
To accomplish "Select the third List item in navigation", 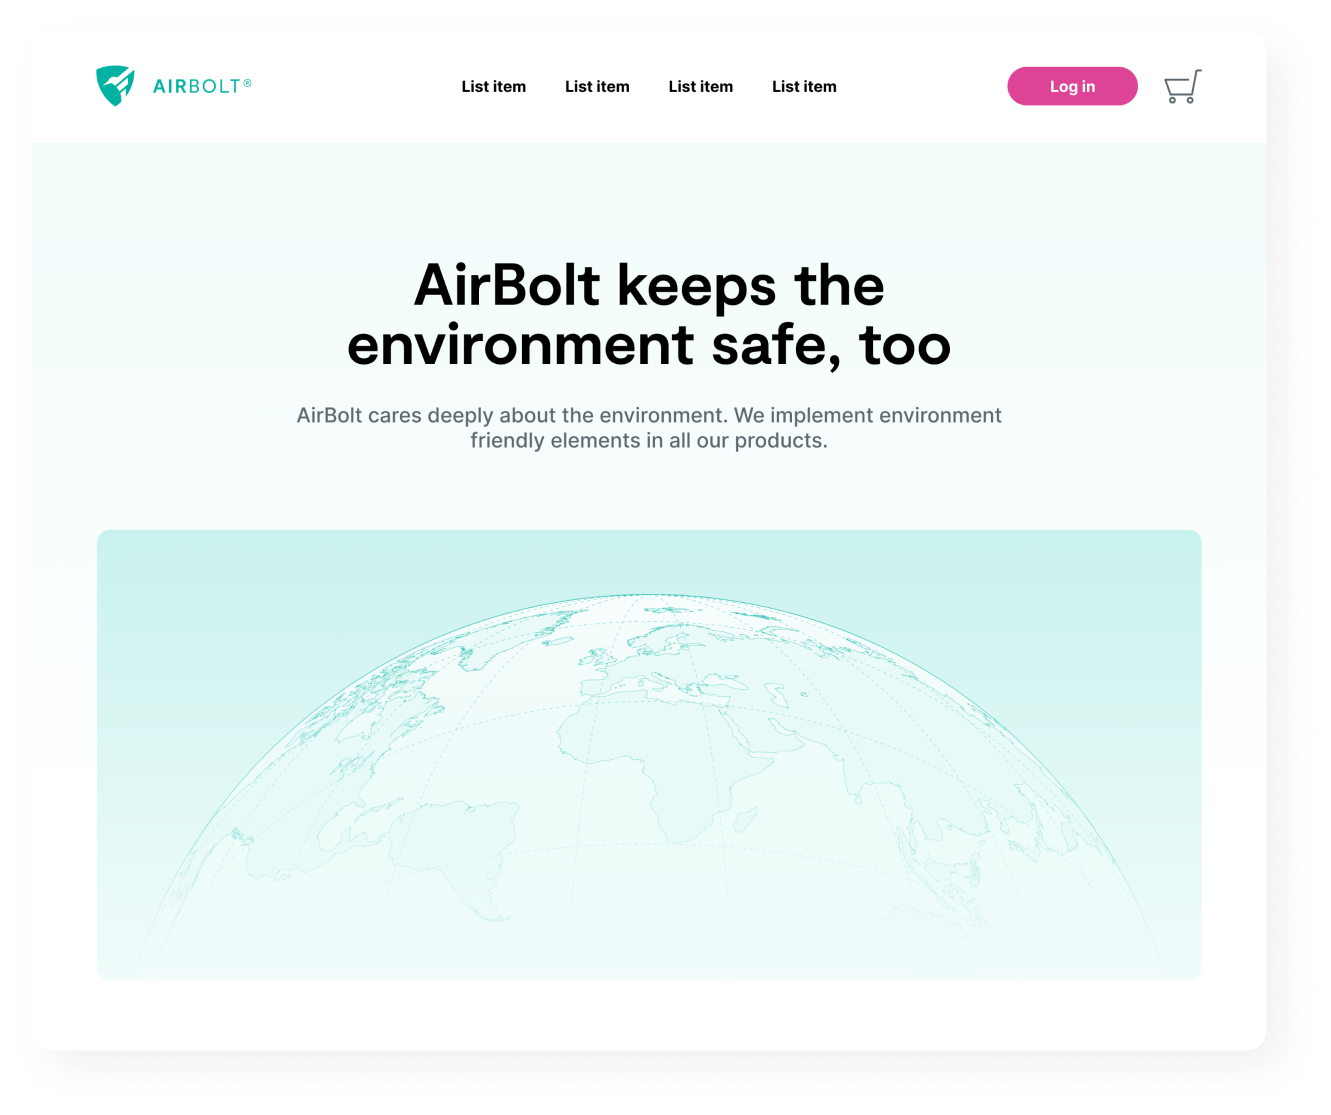I will coord(701,87).
